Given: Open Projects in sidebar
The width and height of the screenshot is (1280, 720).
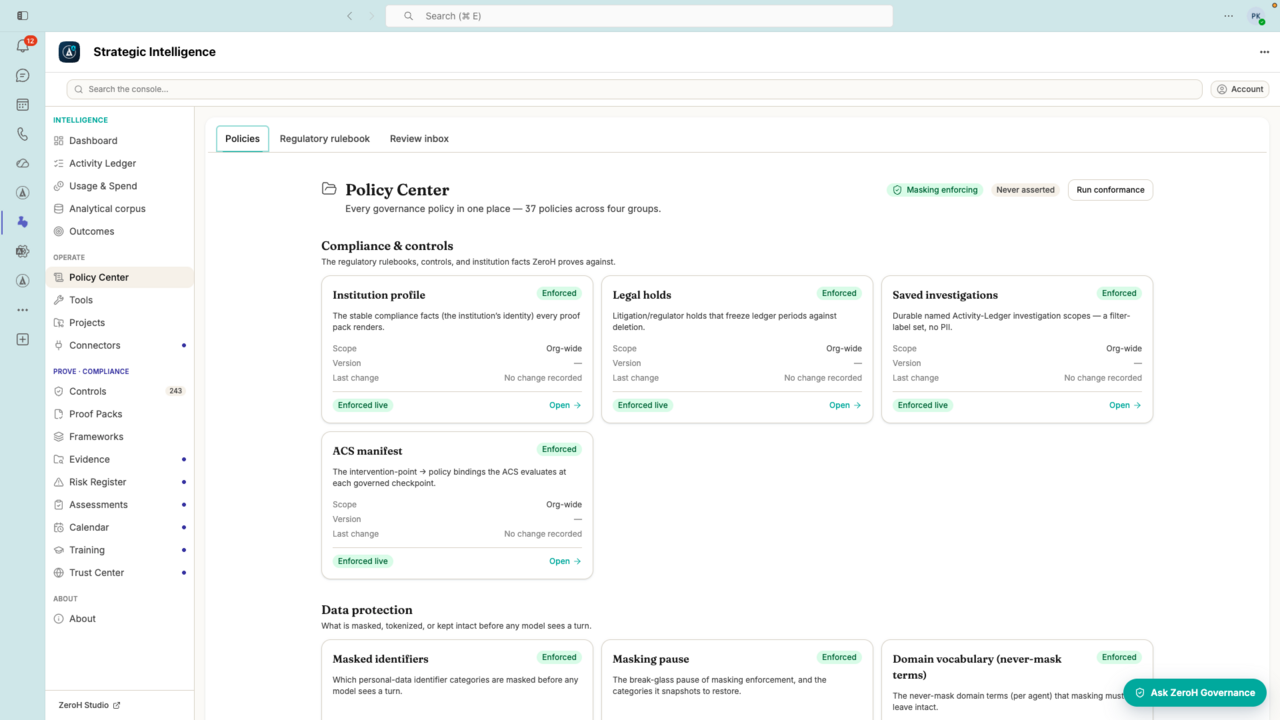Looking at the screenshot, I should click(120, 323).
